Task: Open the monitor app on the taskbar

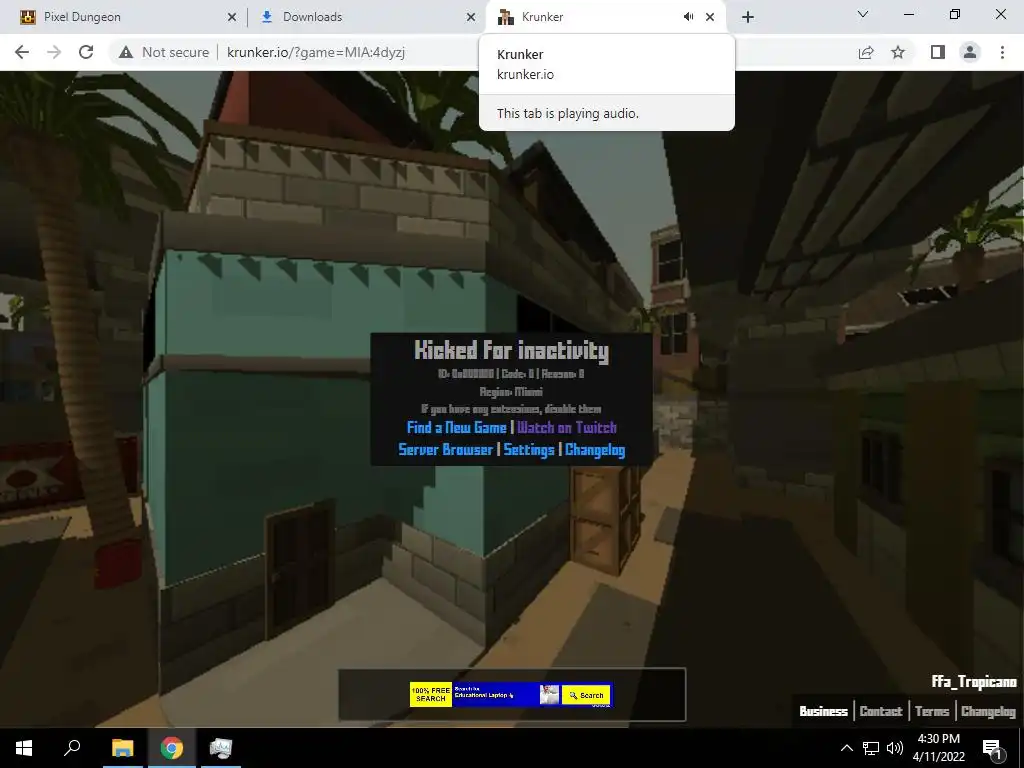Action: (x=221, y=748)
